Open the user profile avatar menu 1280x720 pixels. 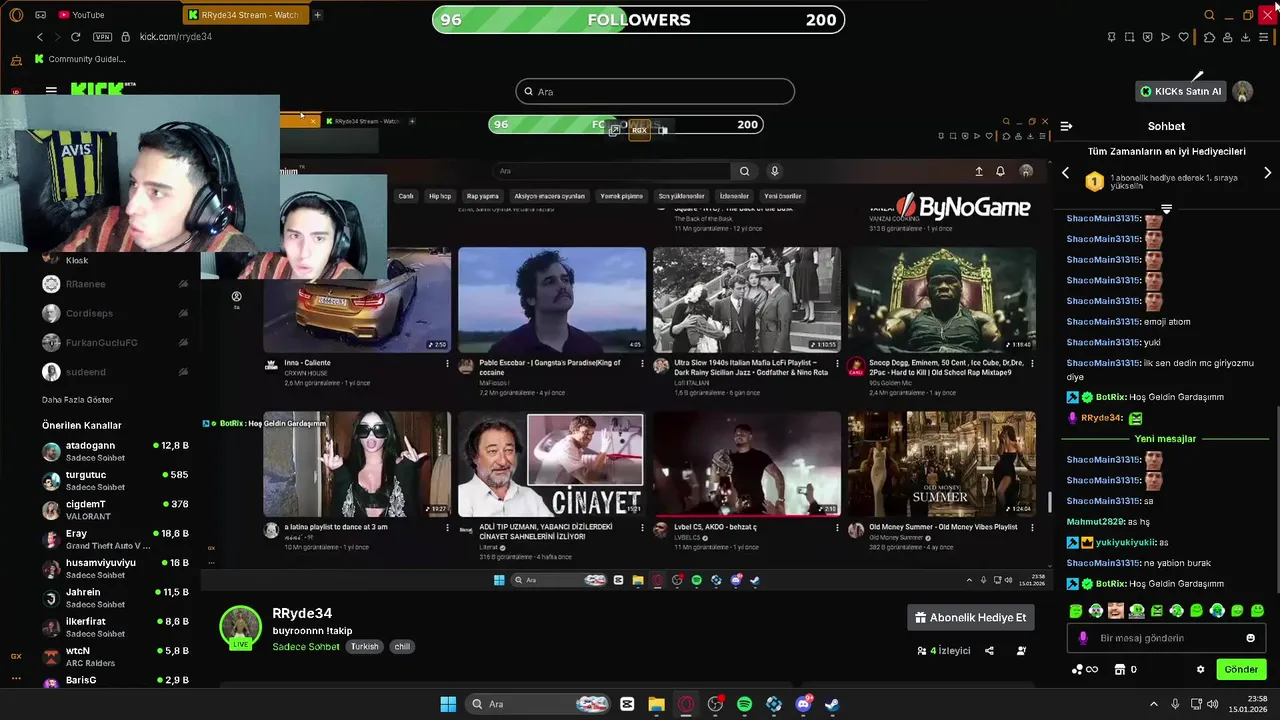click(1243, 91)
